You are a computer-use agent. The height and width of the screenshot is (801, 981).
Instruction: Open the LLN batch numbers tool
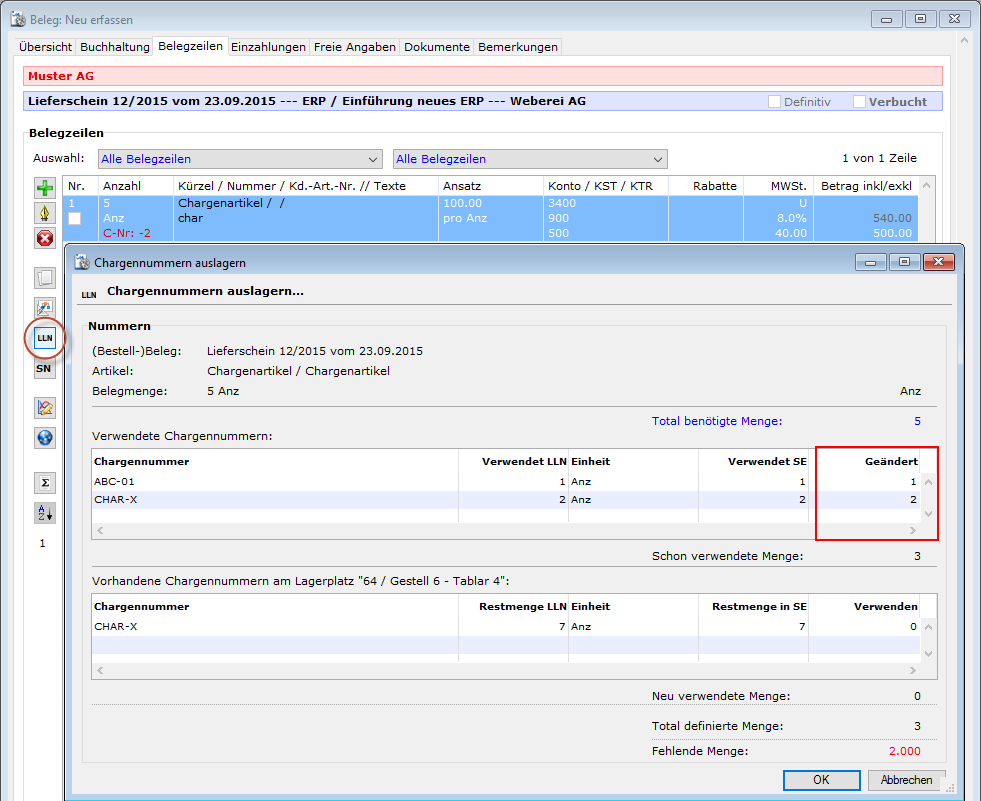click(45, 339)
